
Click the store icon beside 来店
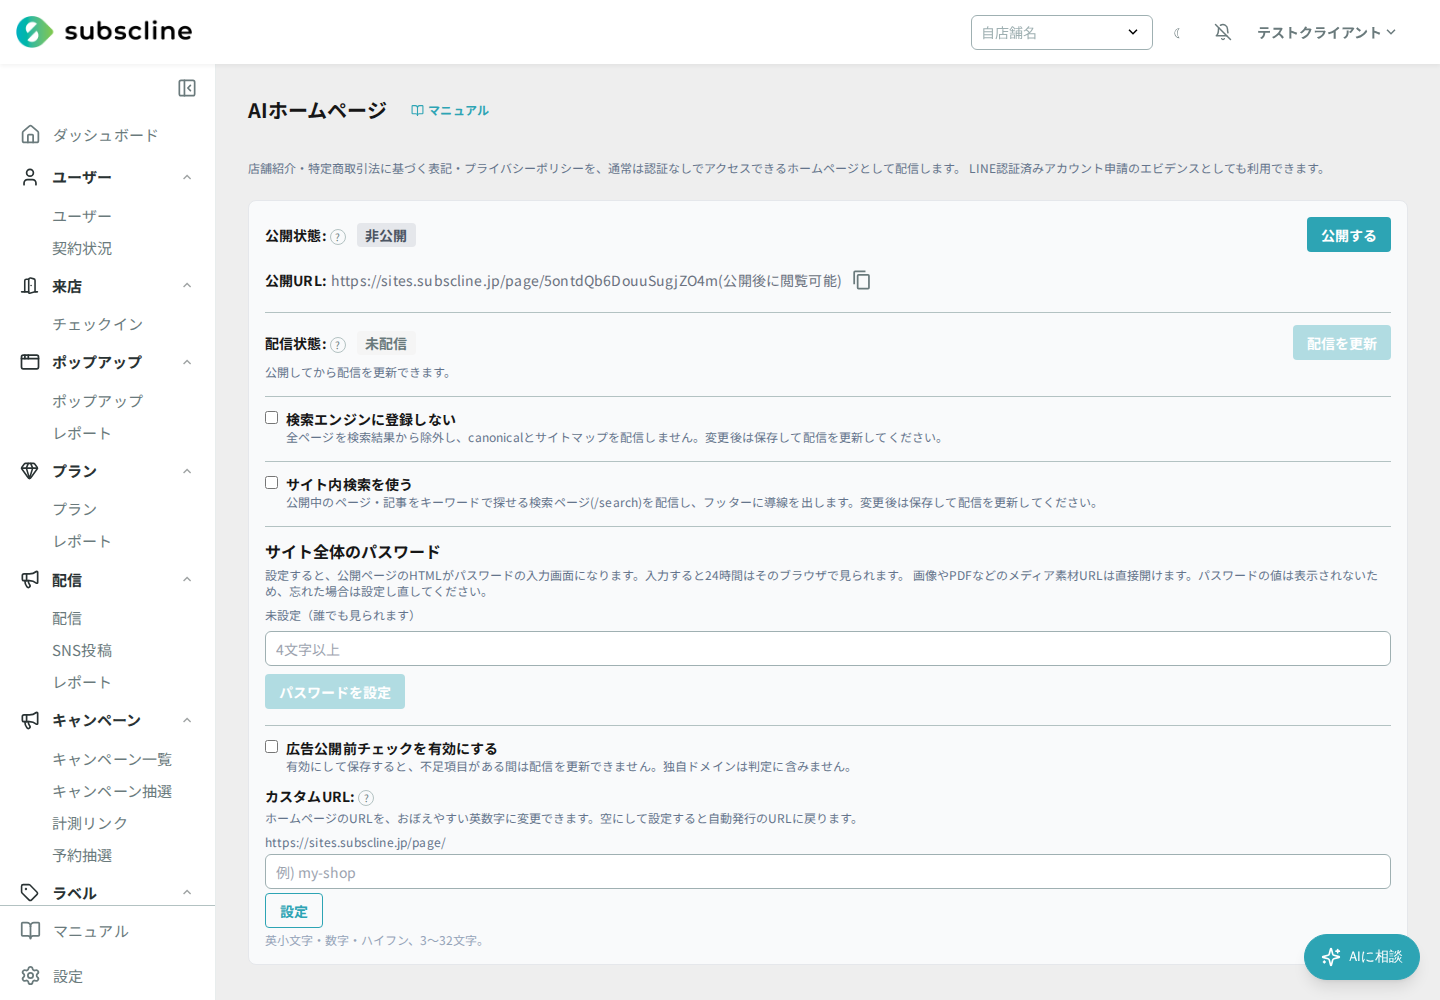tap(31, 286)
